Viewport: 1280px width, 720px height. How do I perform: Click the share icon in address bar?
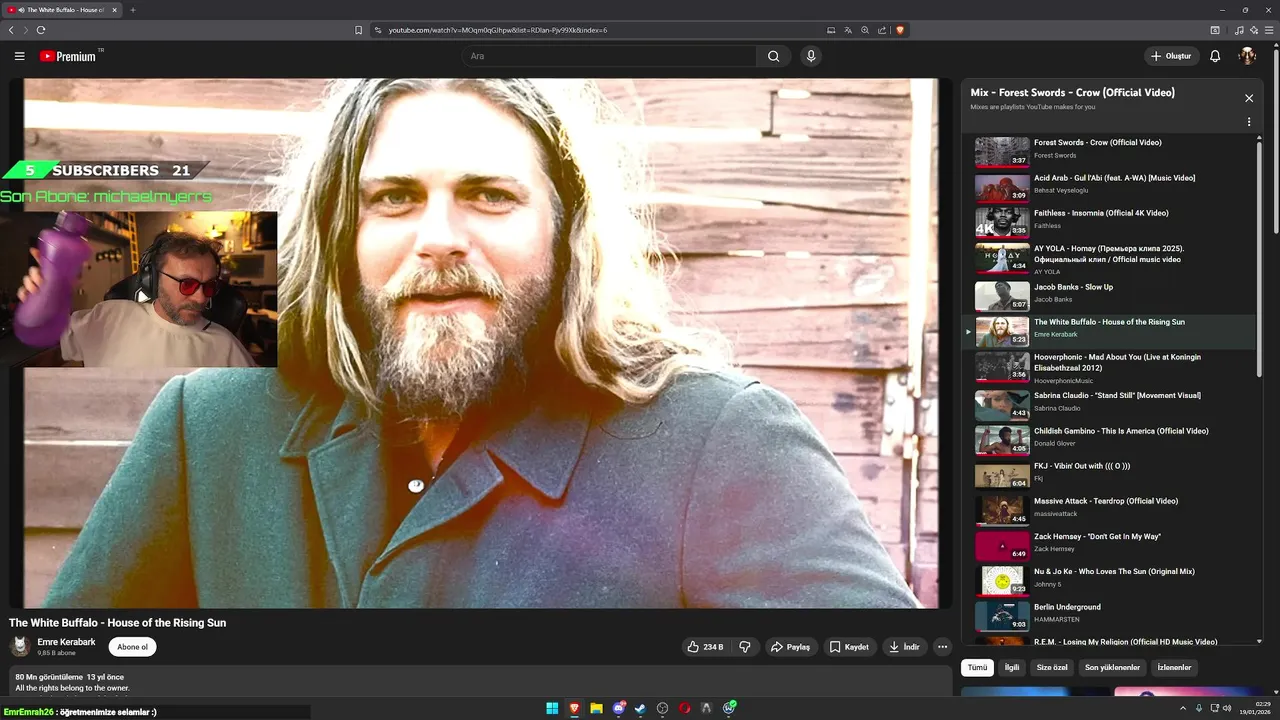click(x=882, y=30)
